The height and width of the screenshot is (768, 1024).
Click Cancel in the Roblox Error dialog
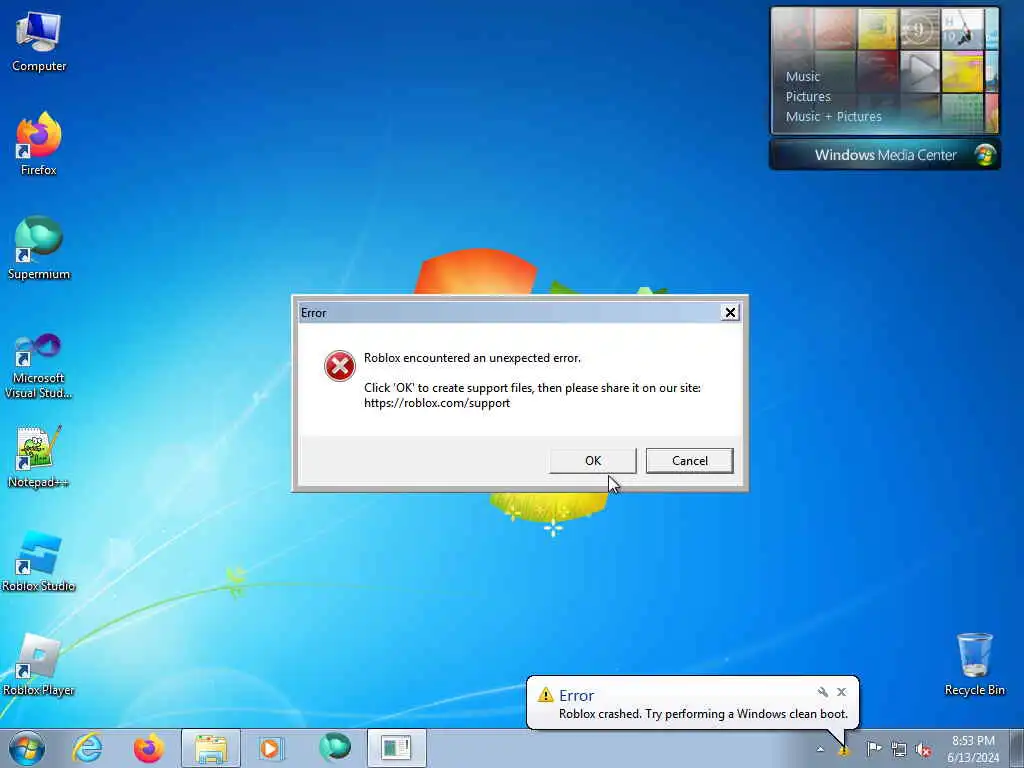coord(690,460)
